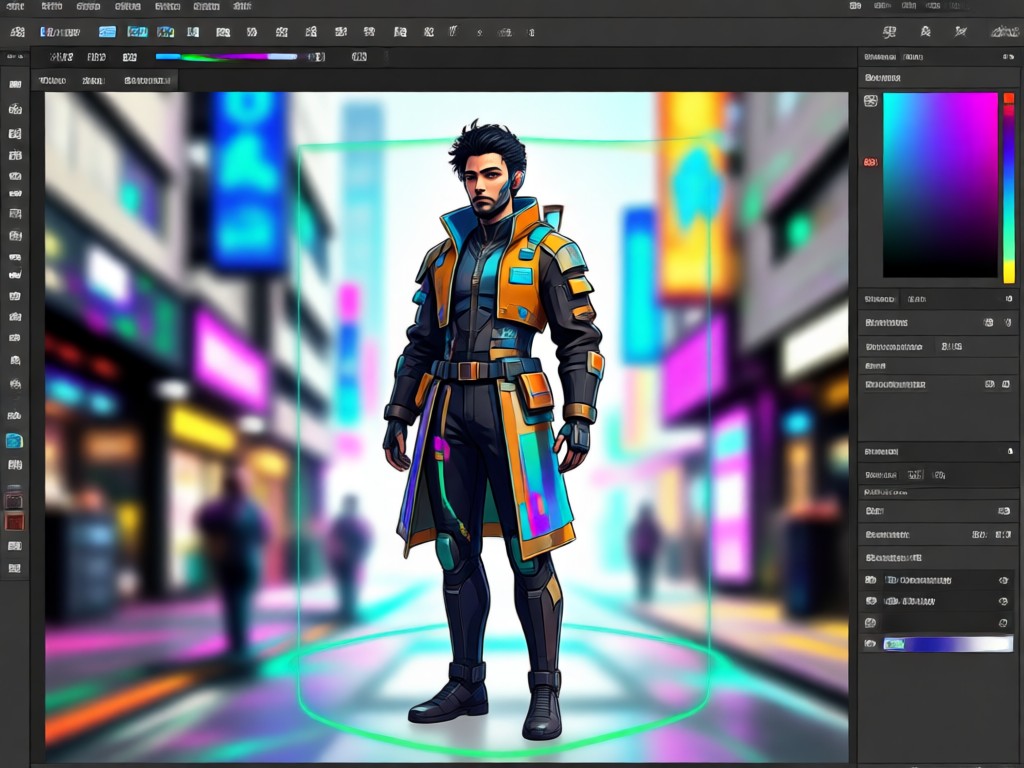Viewport: 1024px width, 768px height.
Task: Select the blue cube tool in left toolbar
Action: (14, 441)
